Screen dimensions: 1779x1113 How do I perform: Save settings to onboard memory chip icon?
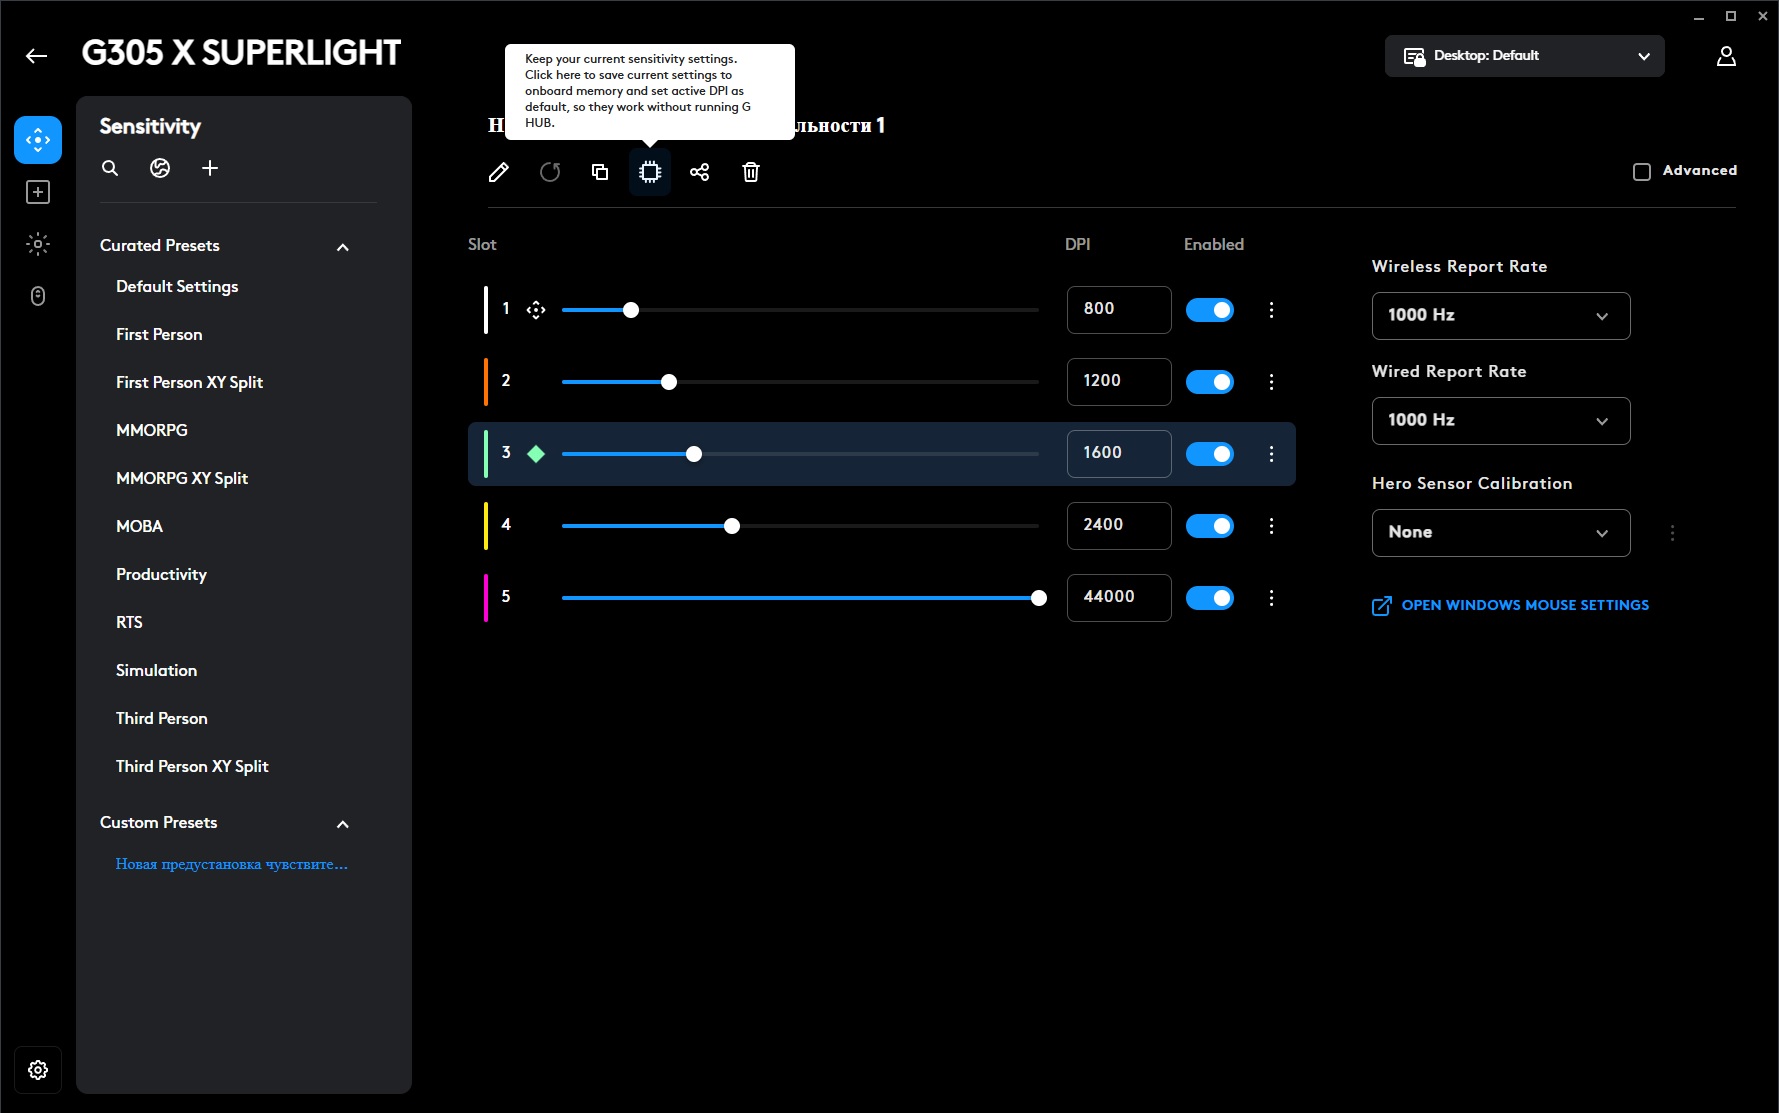click(x=650, y=172)
